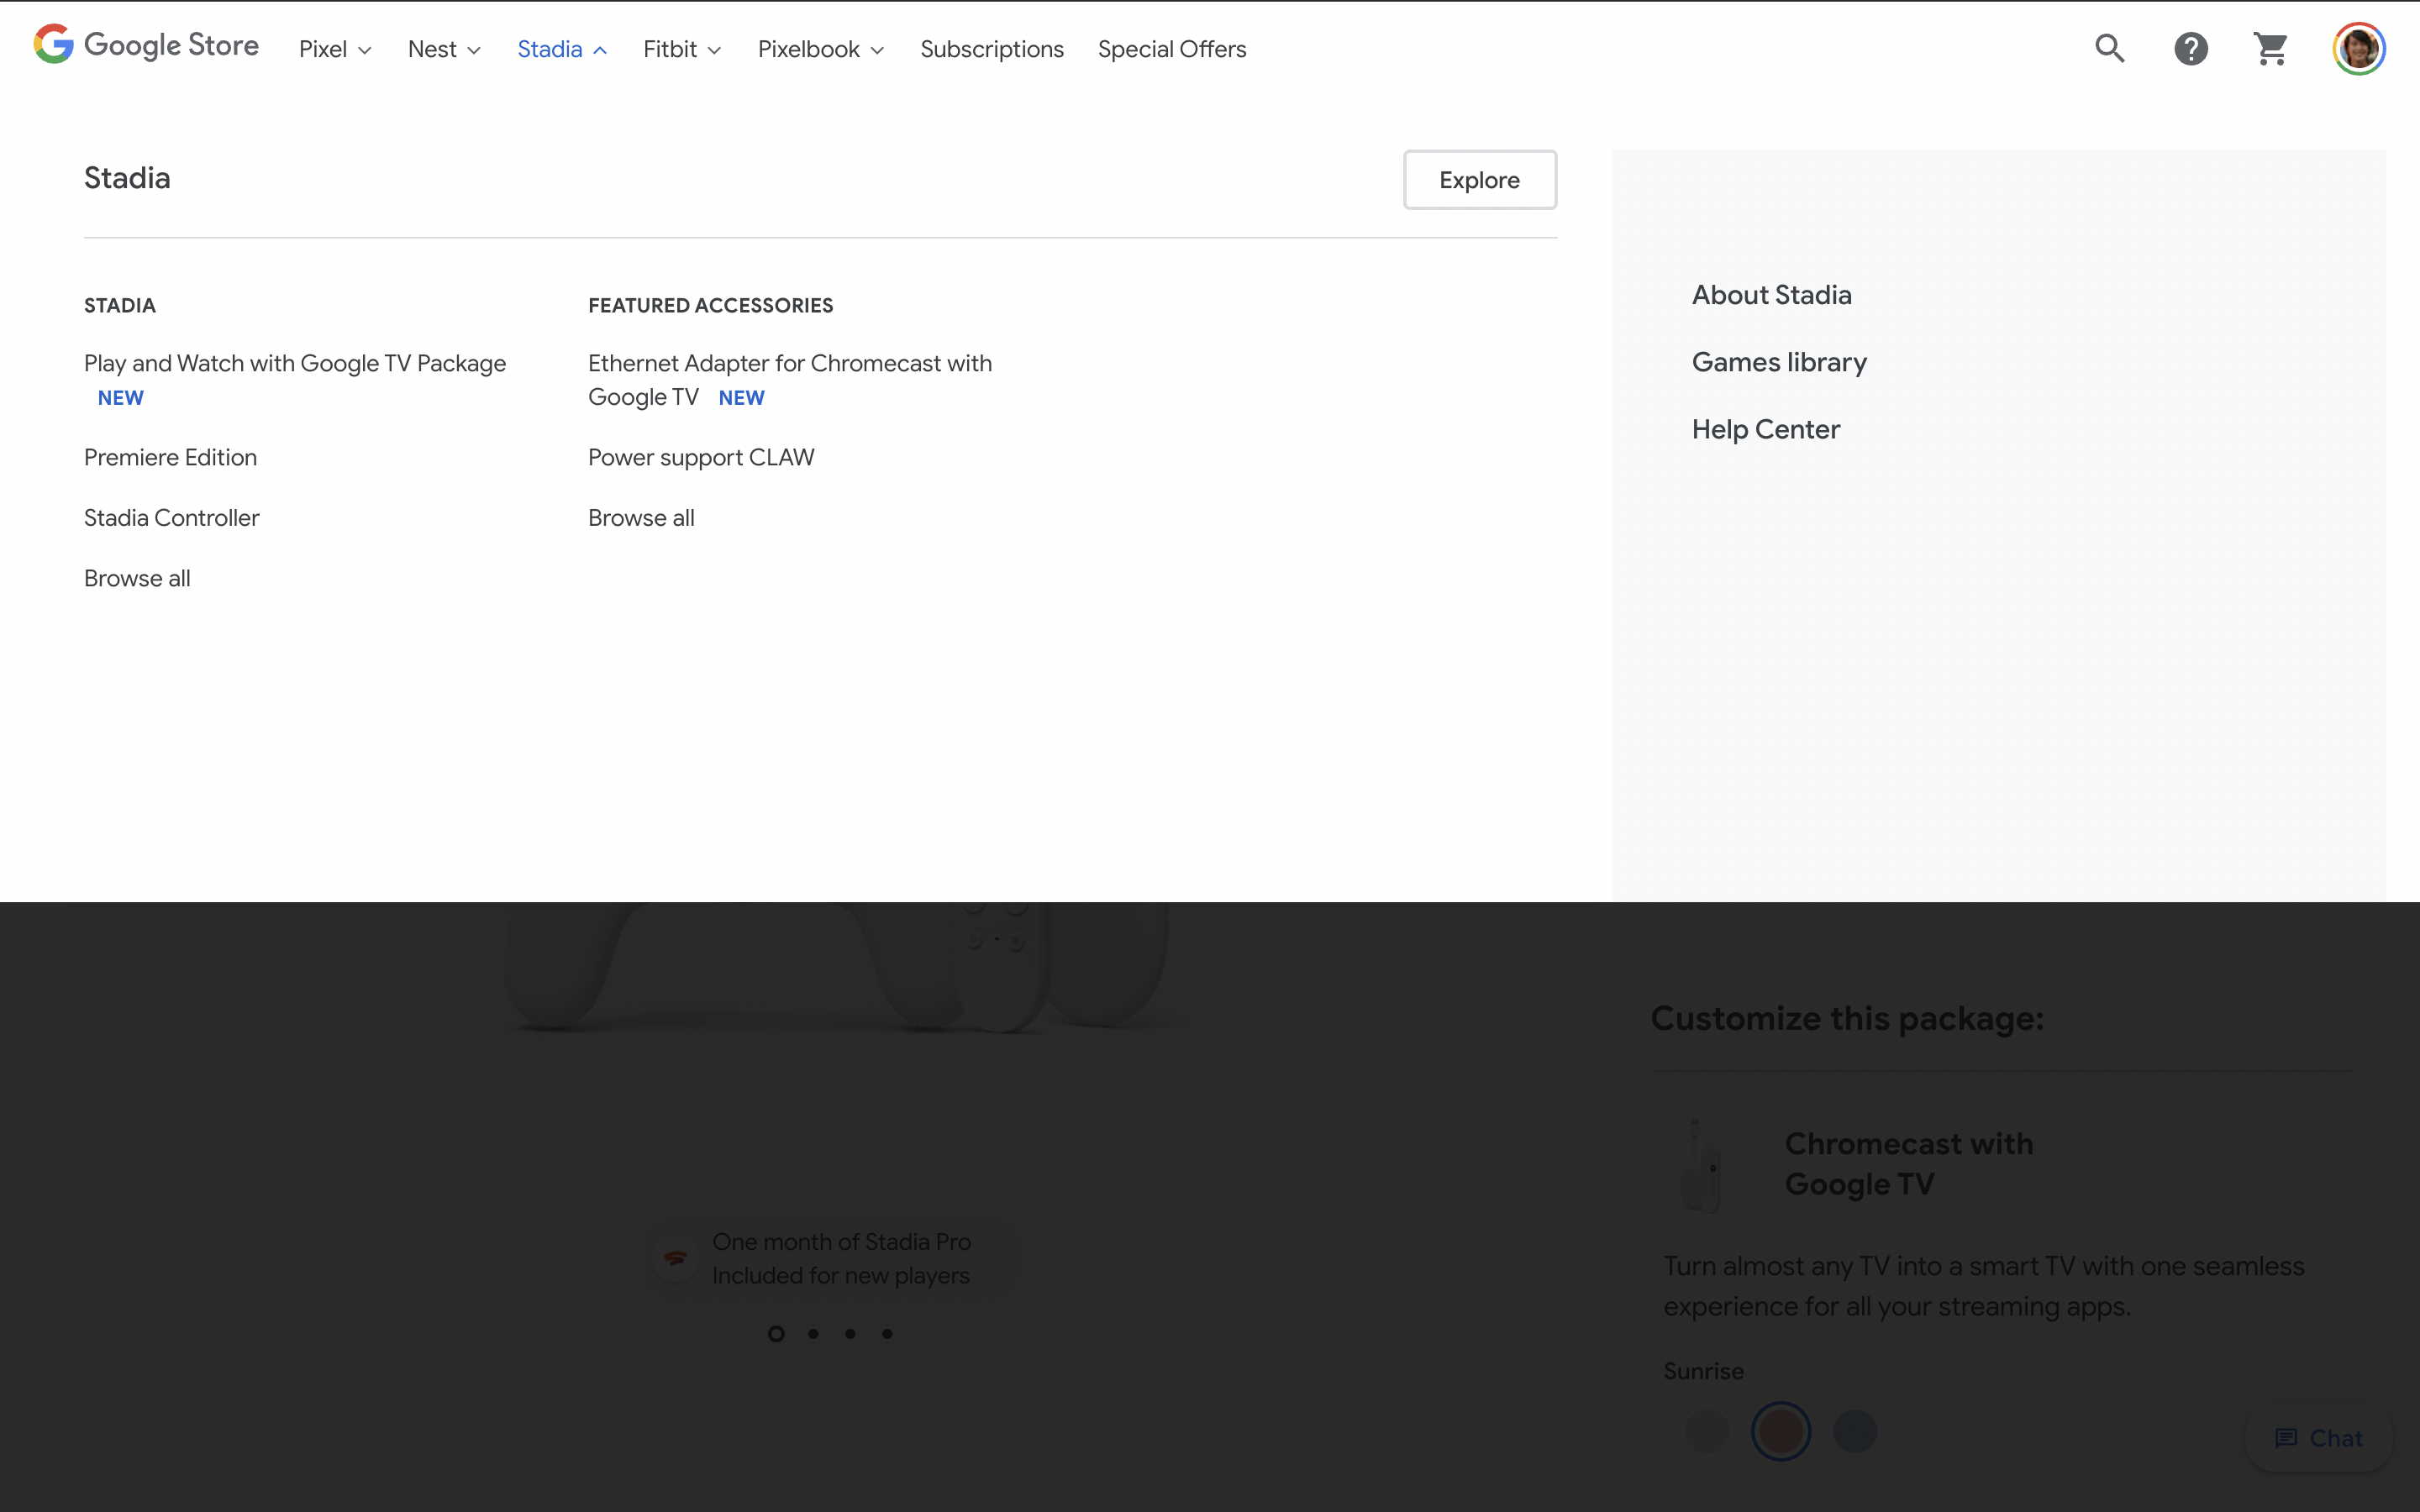Screen dimensions: 2420x1512
Task: Select the first carousel dot indicator
Action: (776, 1333)
